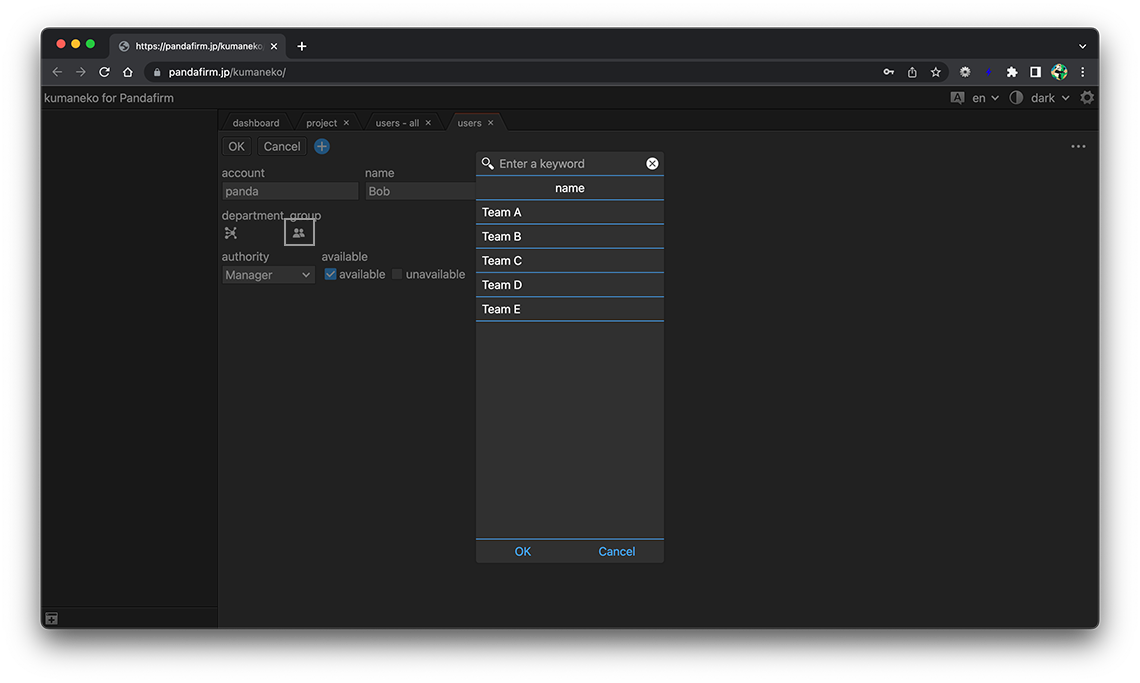1140x683 pixels.
Task: Switch to the users - all tab
Action: coord(397,123)
